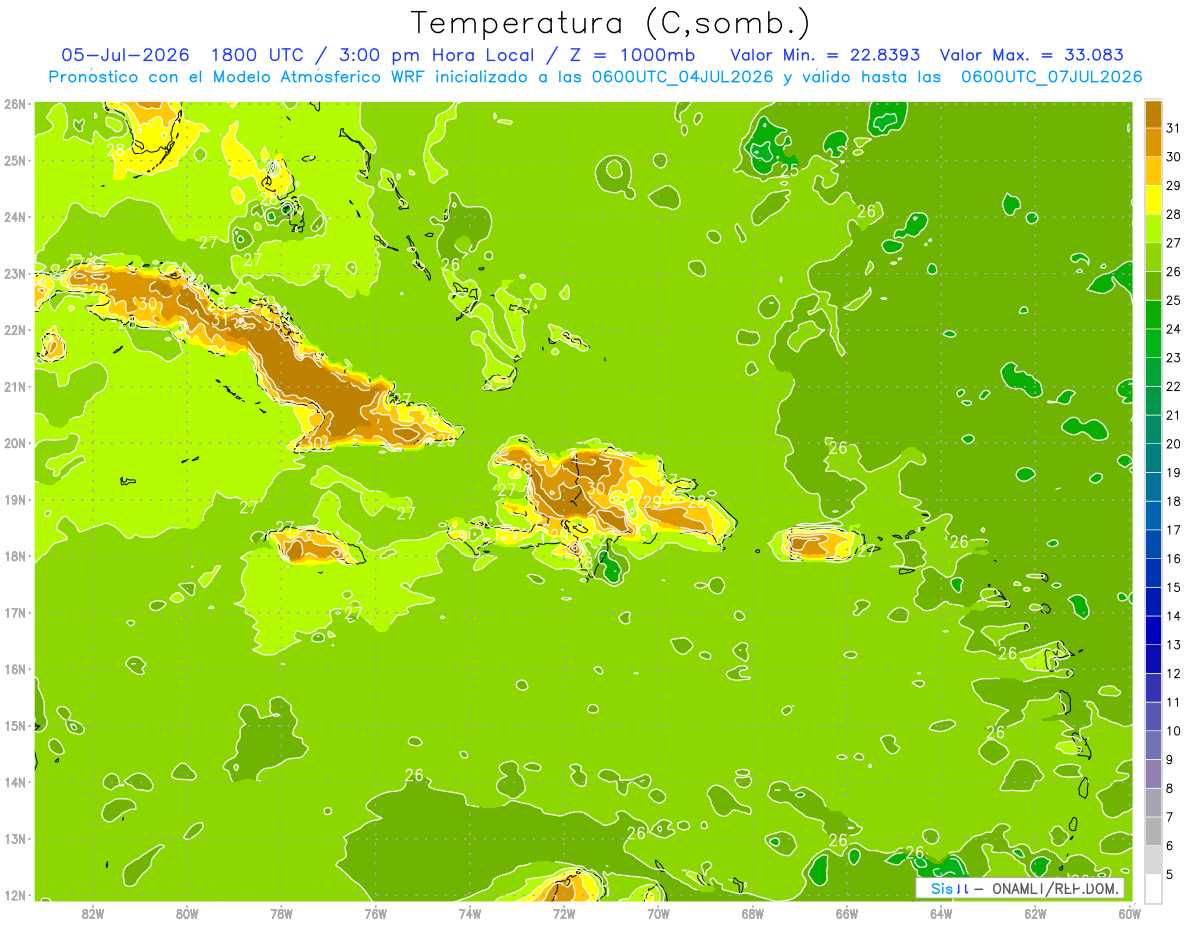Click the '26N' latitude axis label

[14, 104]
